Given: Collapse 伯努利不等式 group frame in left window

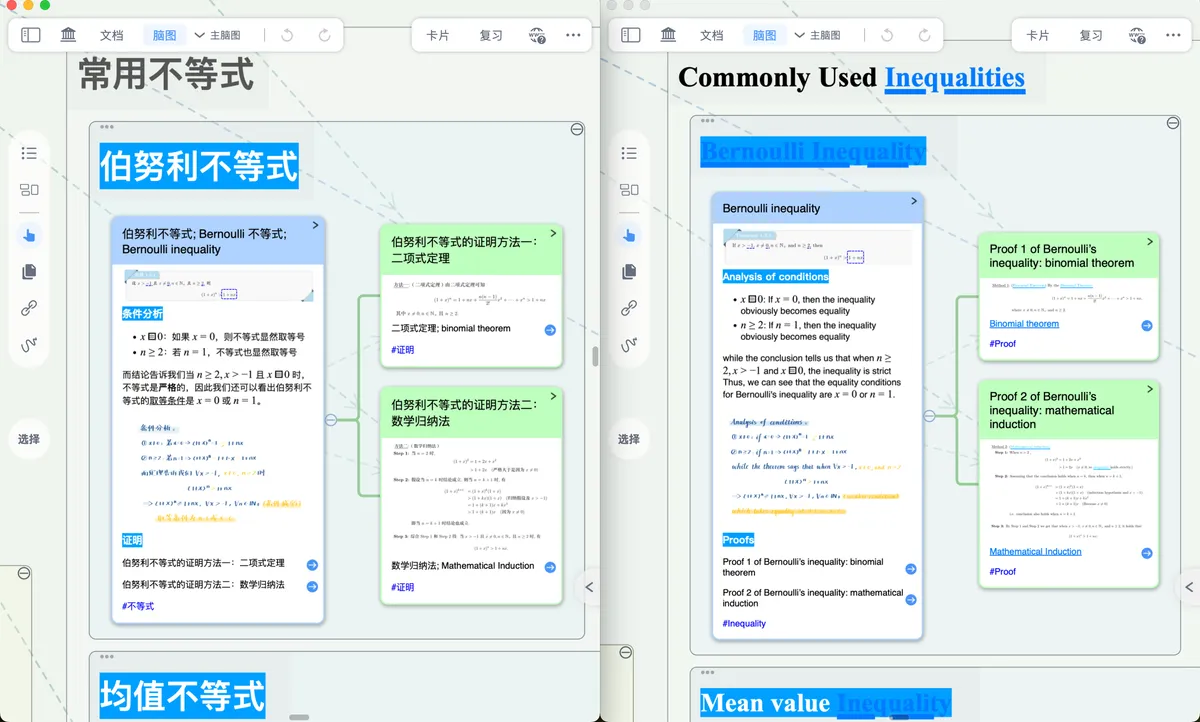Looking at the screenshot, I should (x=577, y=129).
